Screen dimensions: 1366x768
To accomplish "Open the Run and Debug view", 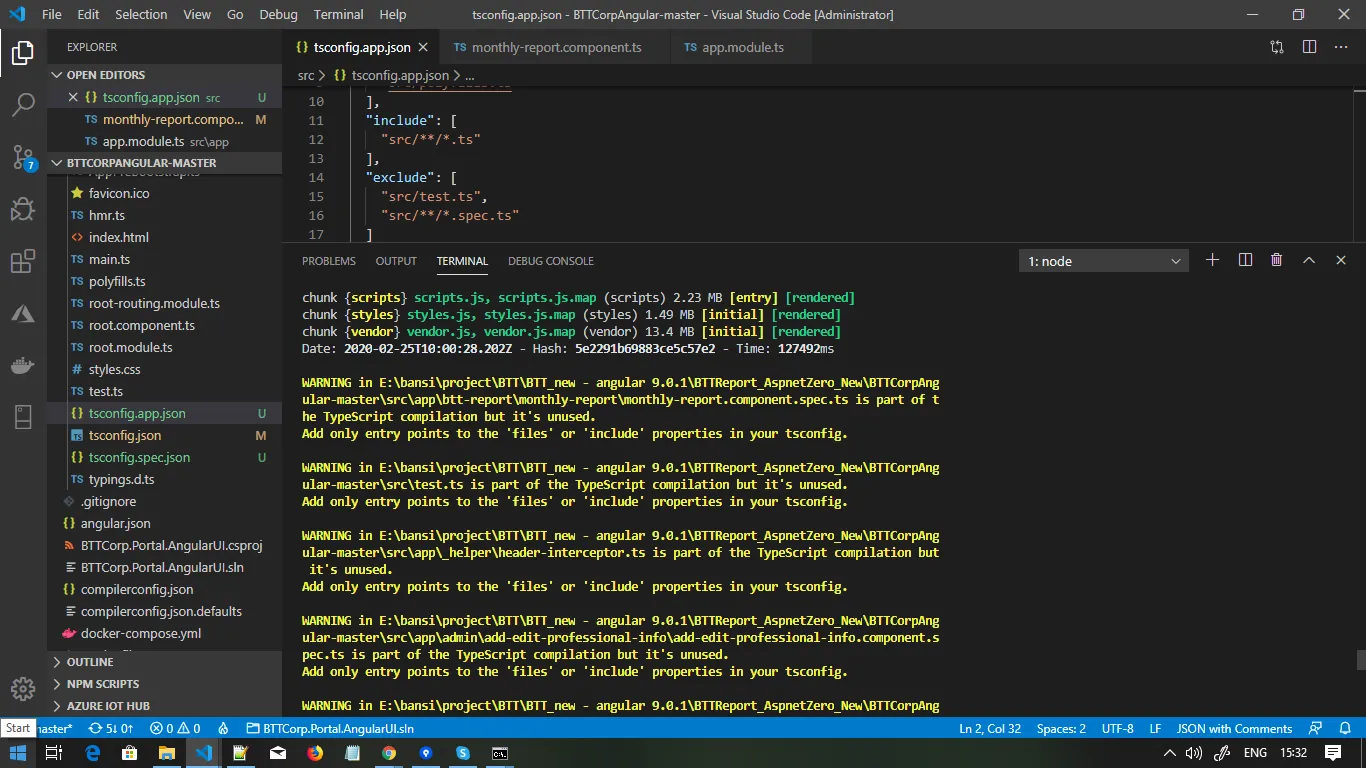I will coord(23,209).
